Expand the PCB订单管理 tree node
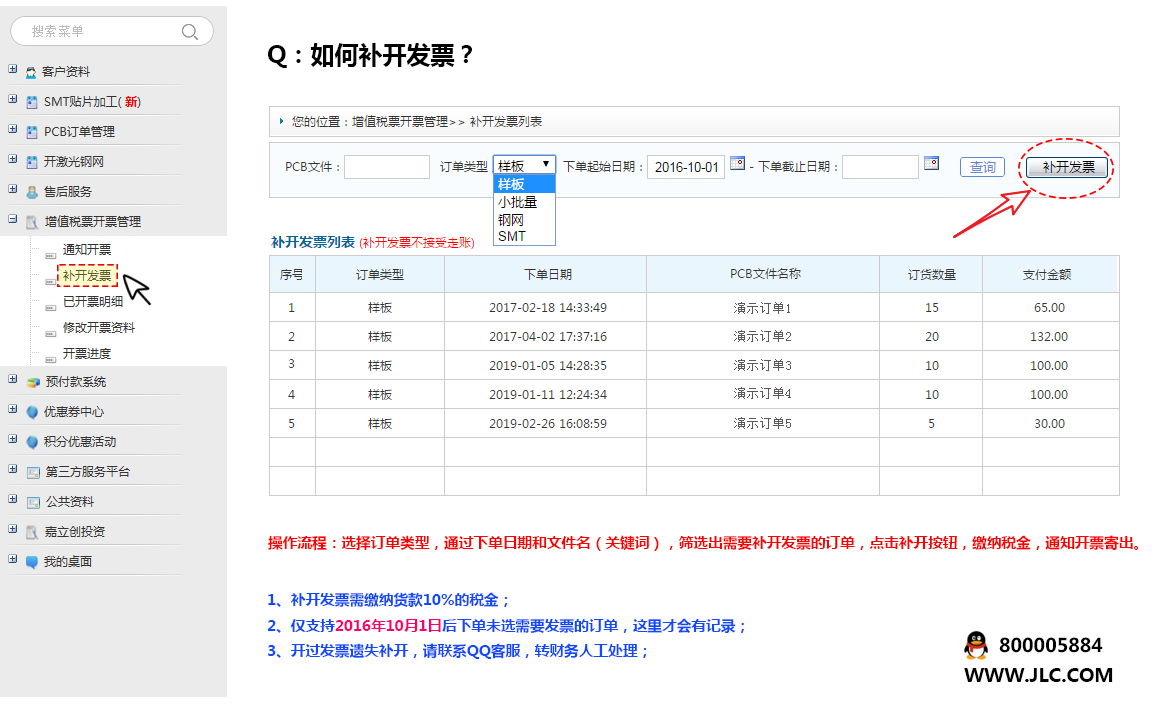Screen dimensions: 1162x712 pyautogui.click(x=12, y=130)
